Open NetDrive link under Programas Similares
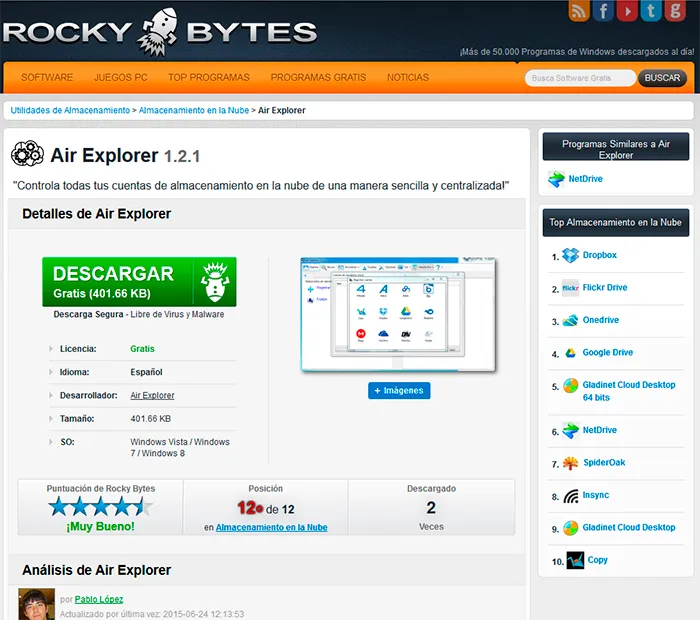Screen dimensions: 700x620 585,179
